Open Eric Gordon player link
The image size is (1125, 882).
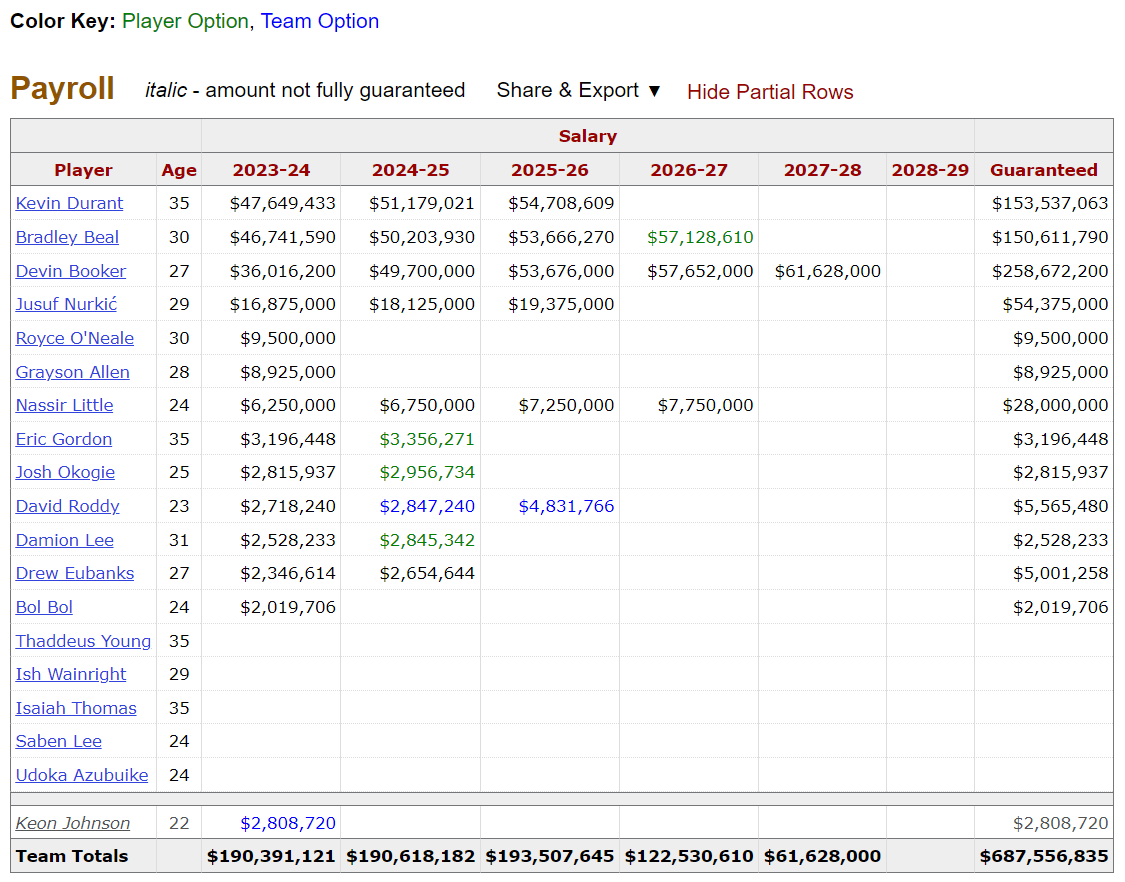[x=63, y=439]
